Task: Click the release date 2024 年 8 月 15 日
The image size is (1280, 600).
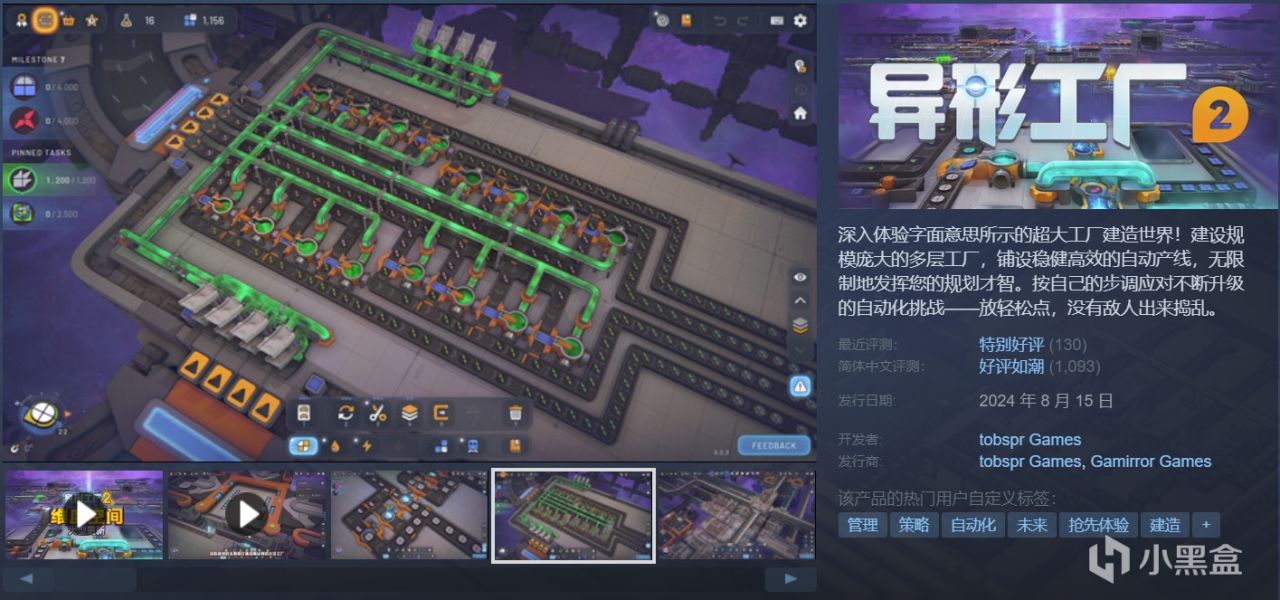Action: 1046,401
